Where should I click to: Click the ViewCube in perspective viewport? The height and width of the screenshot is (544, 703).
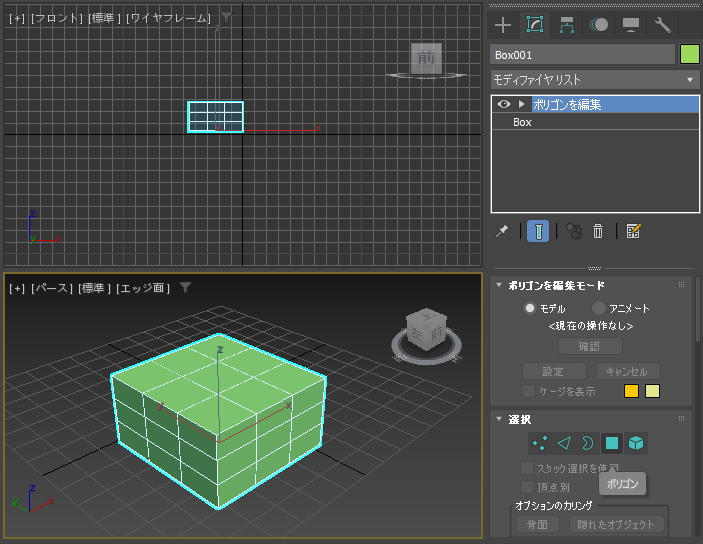[x=426, y=328]
